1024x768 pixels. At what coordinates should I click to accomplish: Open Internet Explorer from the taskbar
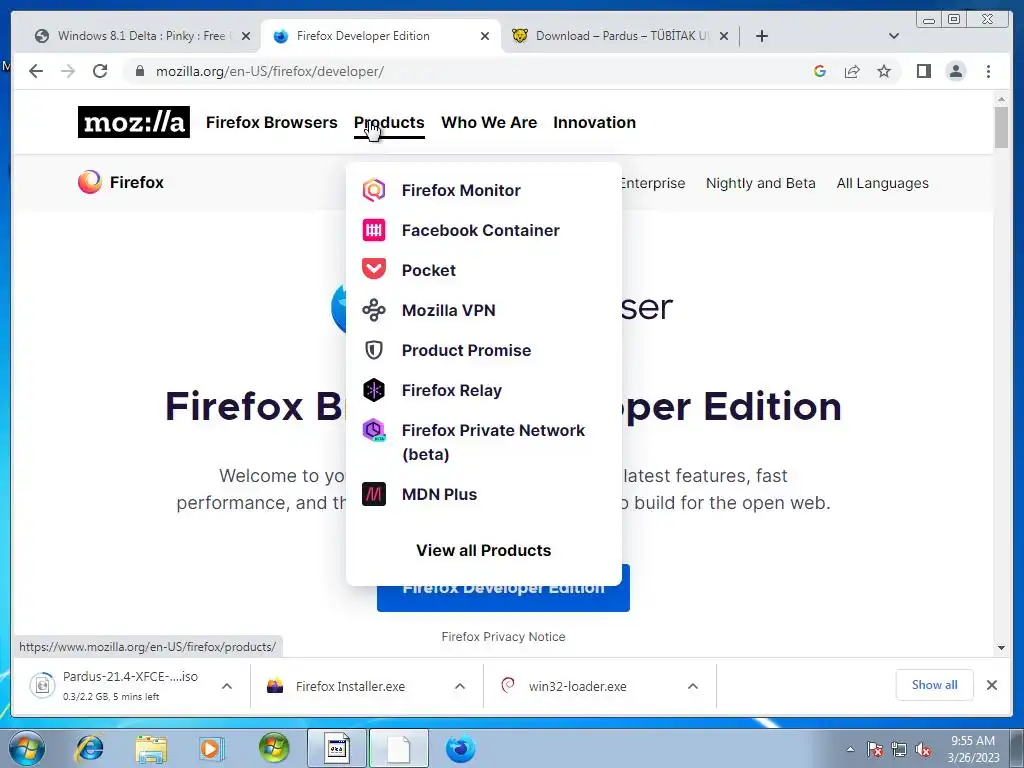[89, 748]
